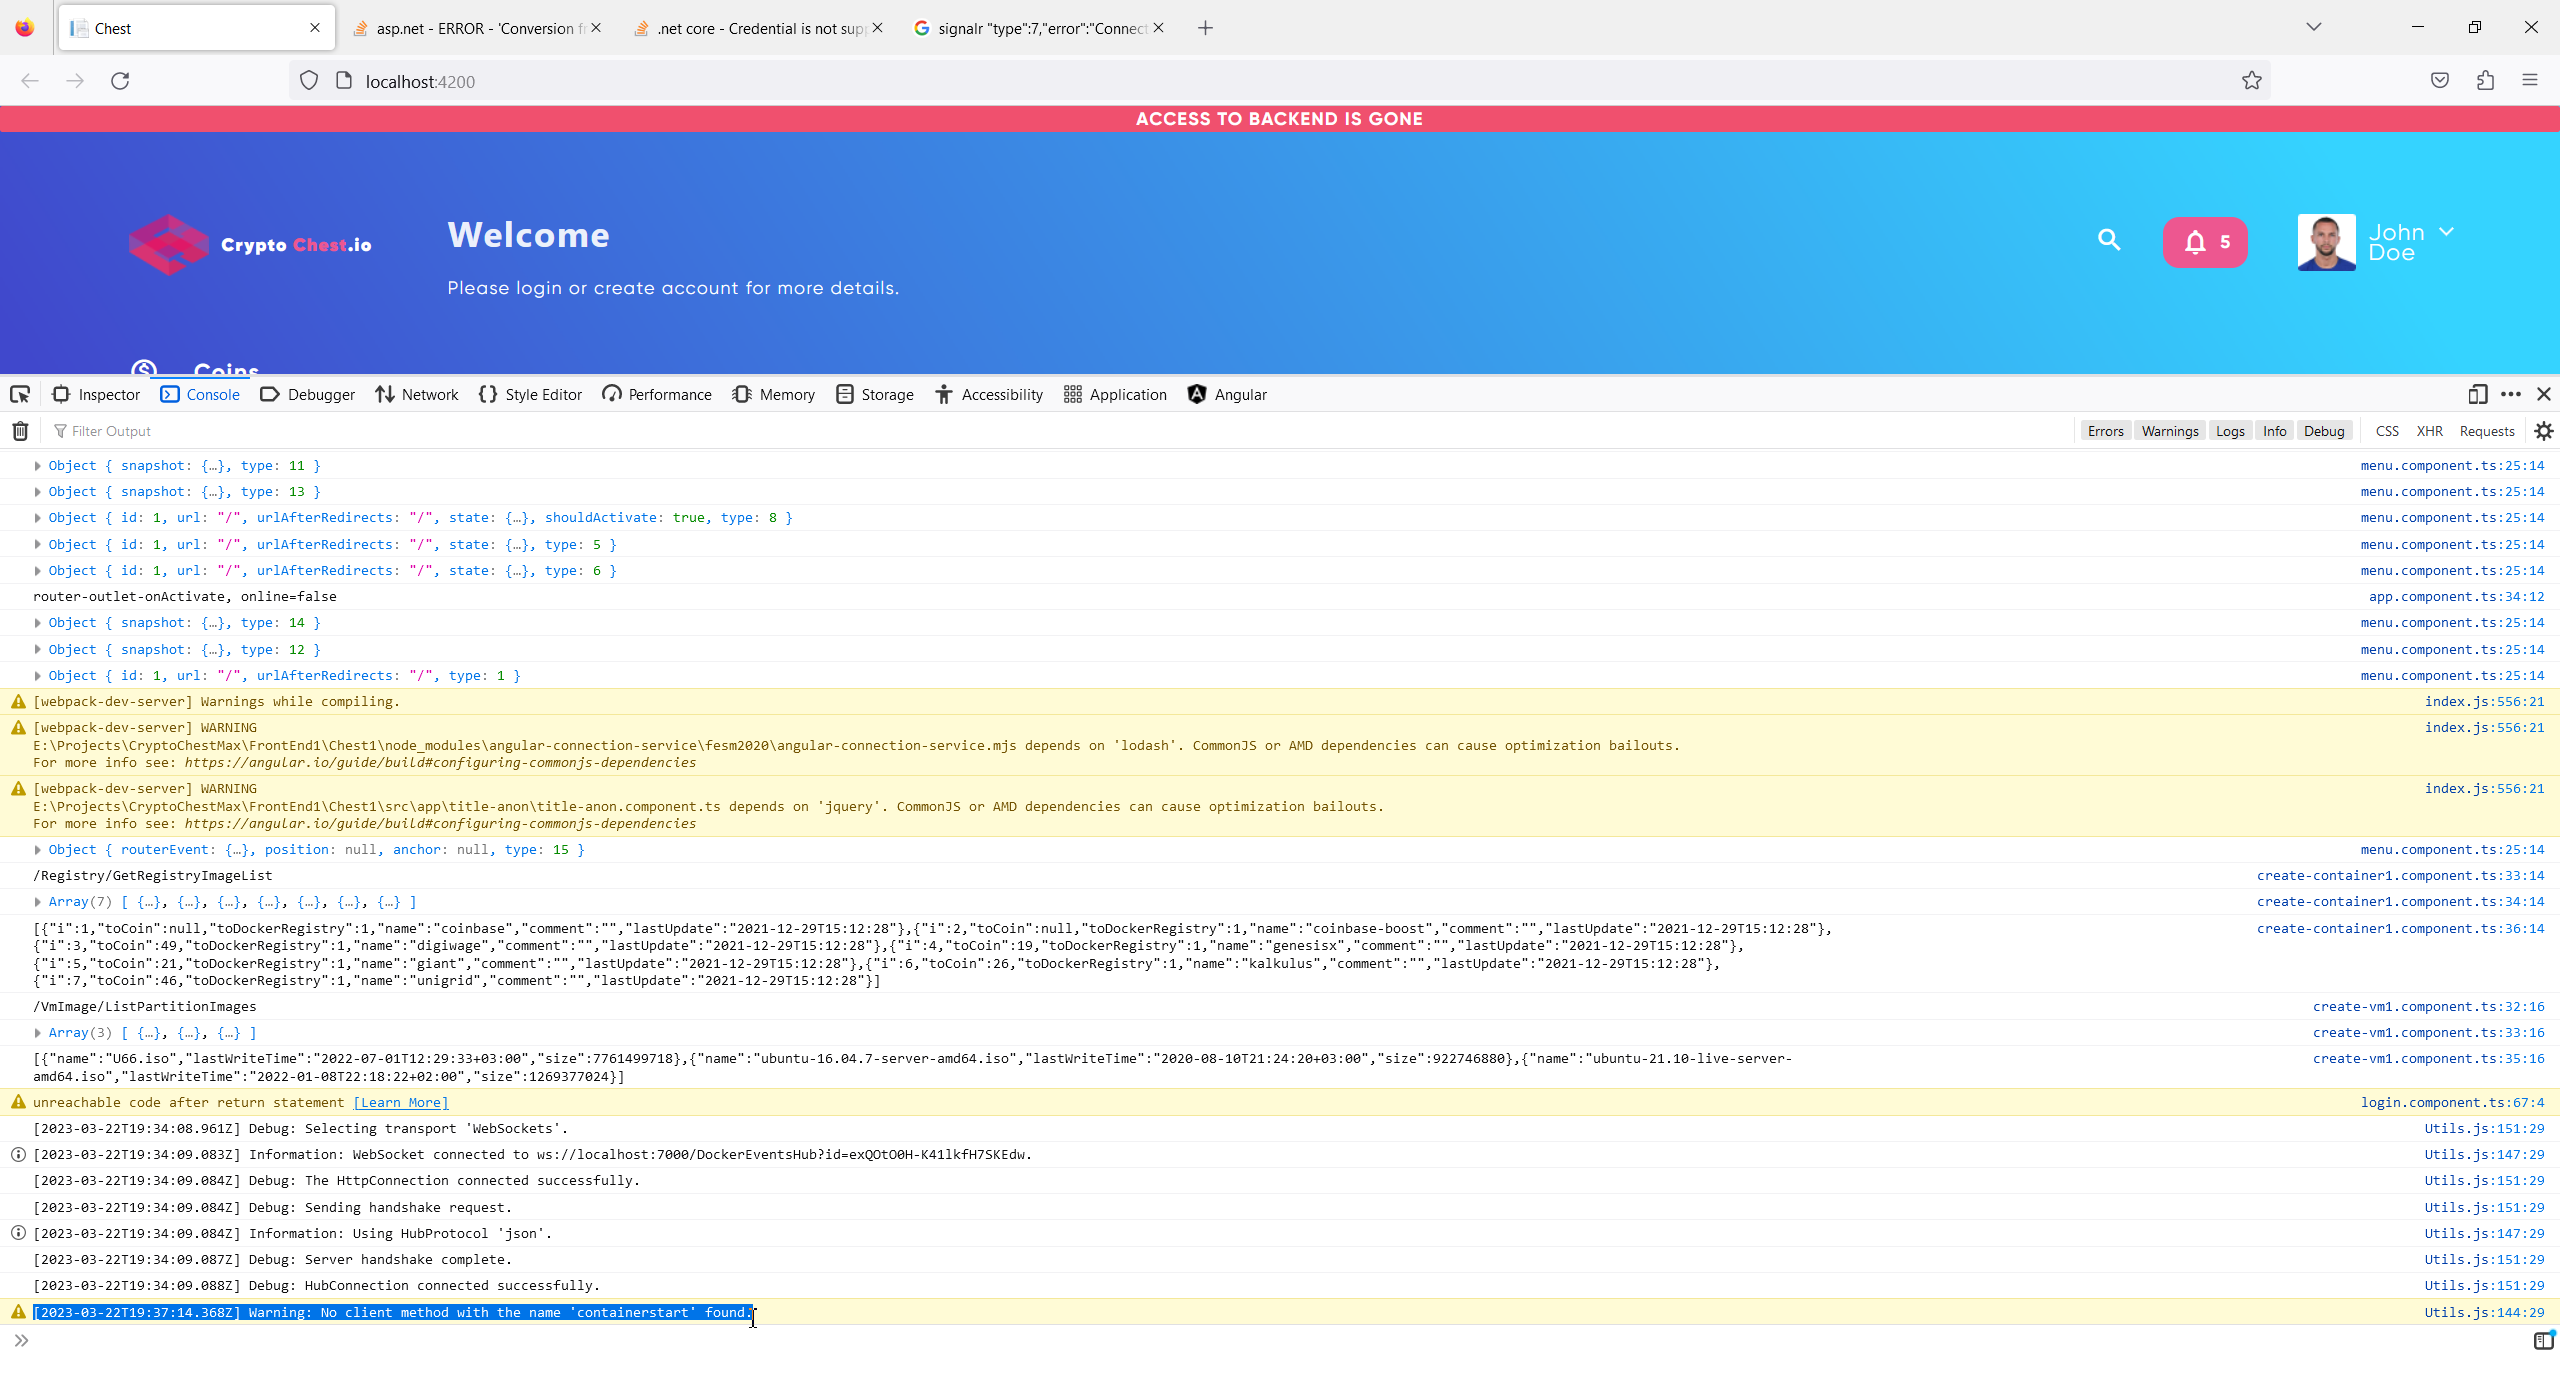Open login.component.ts:67:4 source link
The image size is (2560, 1380).
point(2452,1102)
